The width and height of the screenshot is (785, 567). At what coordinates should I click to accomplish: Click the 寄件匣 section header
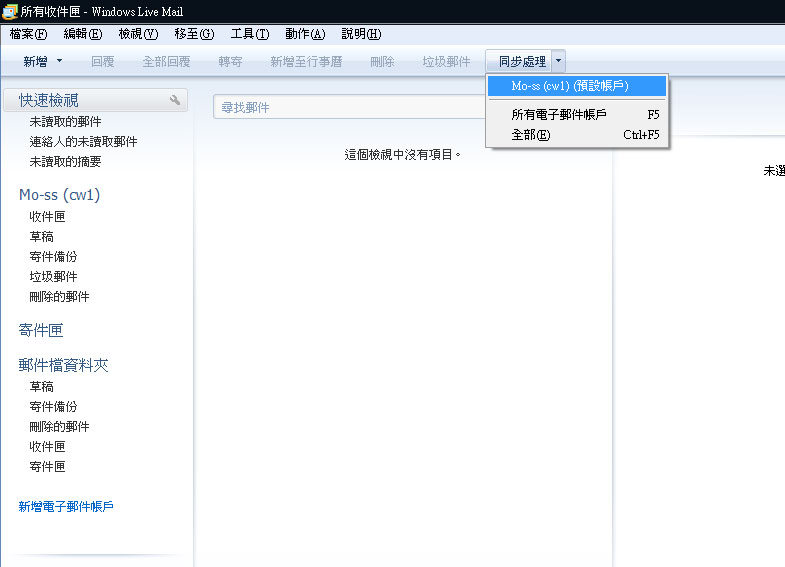pyautogui.click(x=41, y=330)
